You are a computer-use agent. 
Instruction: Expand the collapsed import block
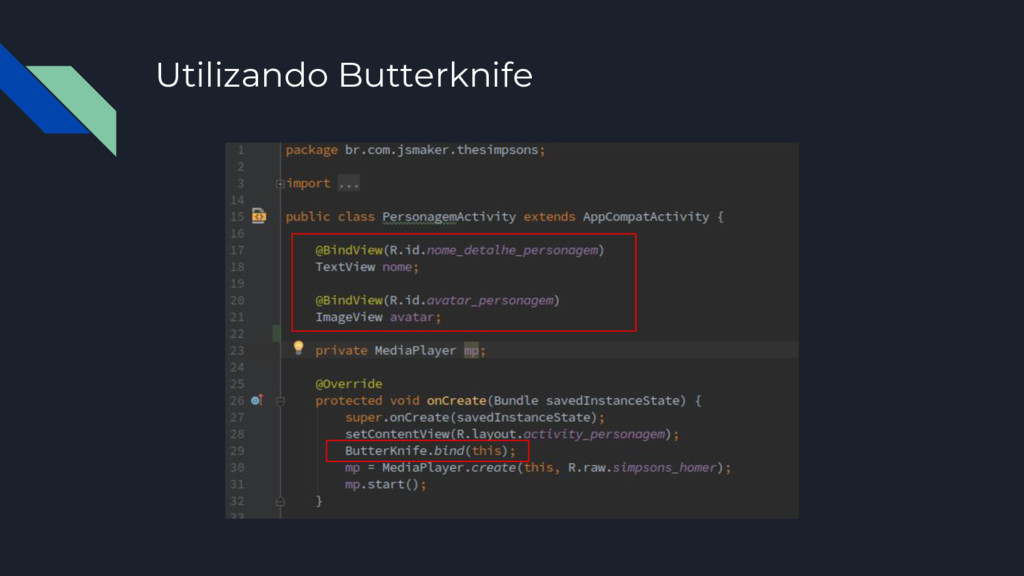(280, 184)
